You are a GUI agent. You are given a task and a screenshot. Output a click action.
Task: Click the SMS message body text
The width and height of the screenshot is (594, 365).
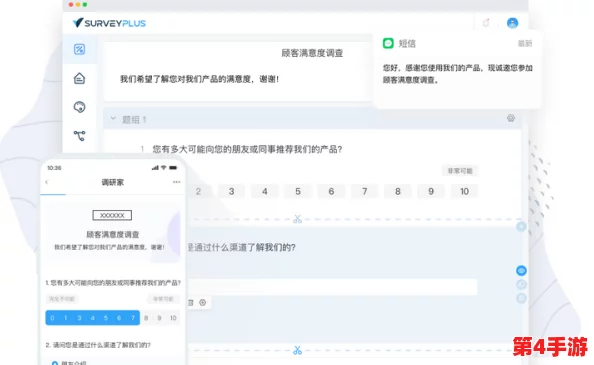click(x=458, y=74)
